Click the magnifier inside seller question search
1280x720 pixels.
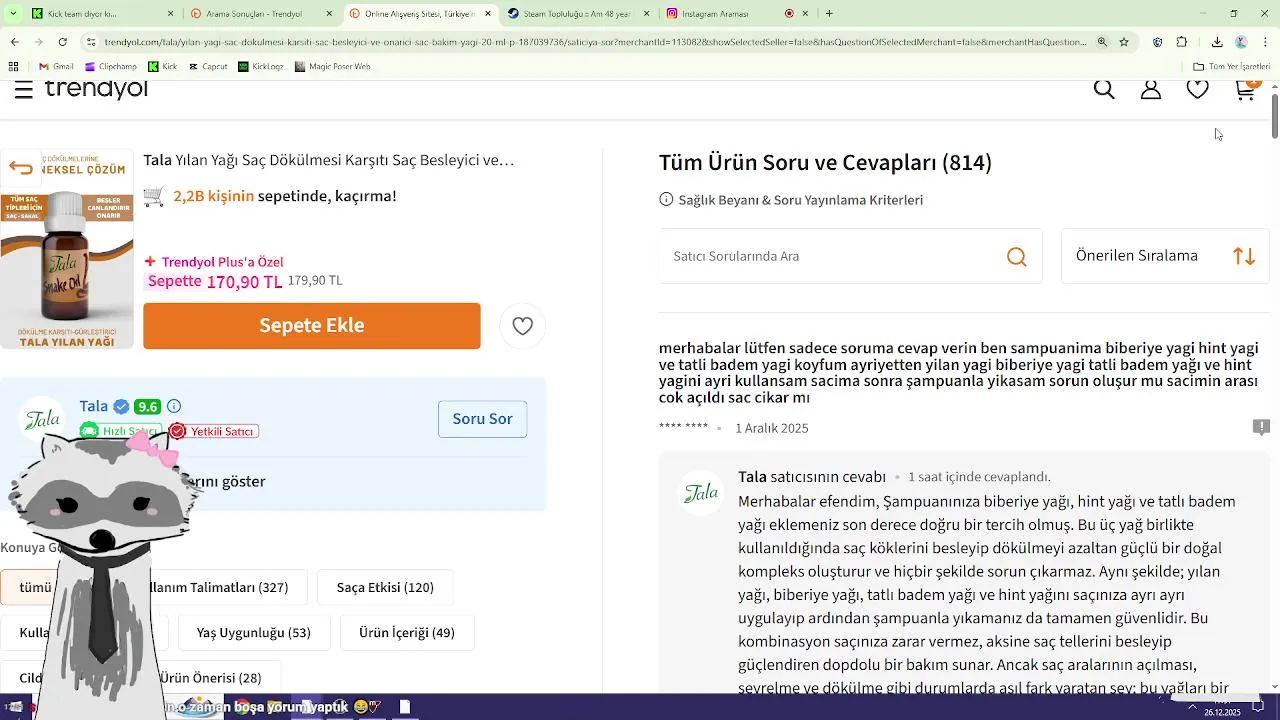[1017, 257]
